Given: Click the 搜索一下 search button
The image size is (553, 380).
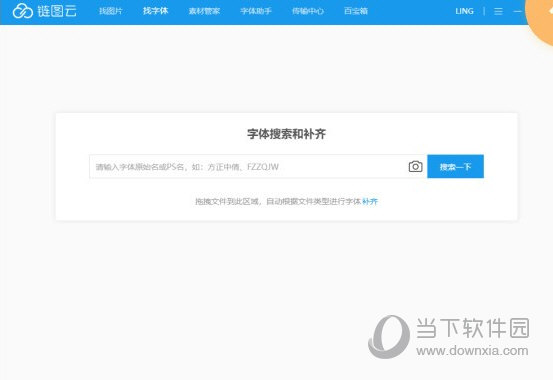Looking at the screenshot, I should pyautogui.click(x=455, y=167).
